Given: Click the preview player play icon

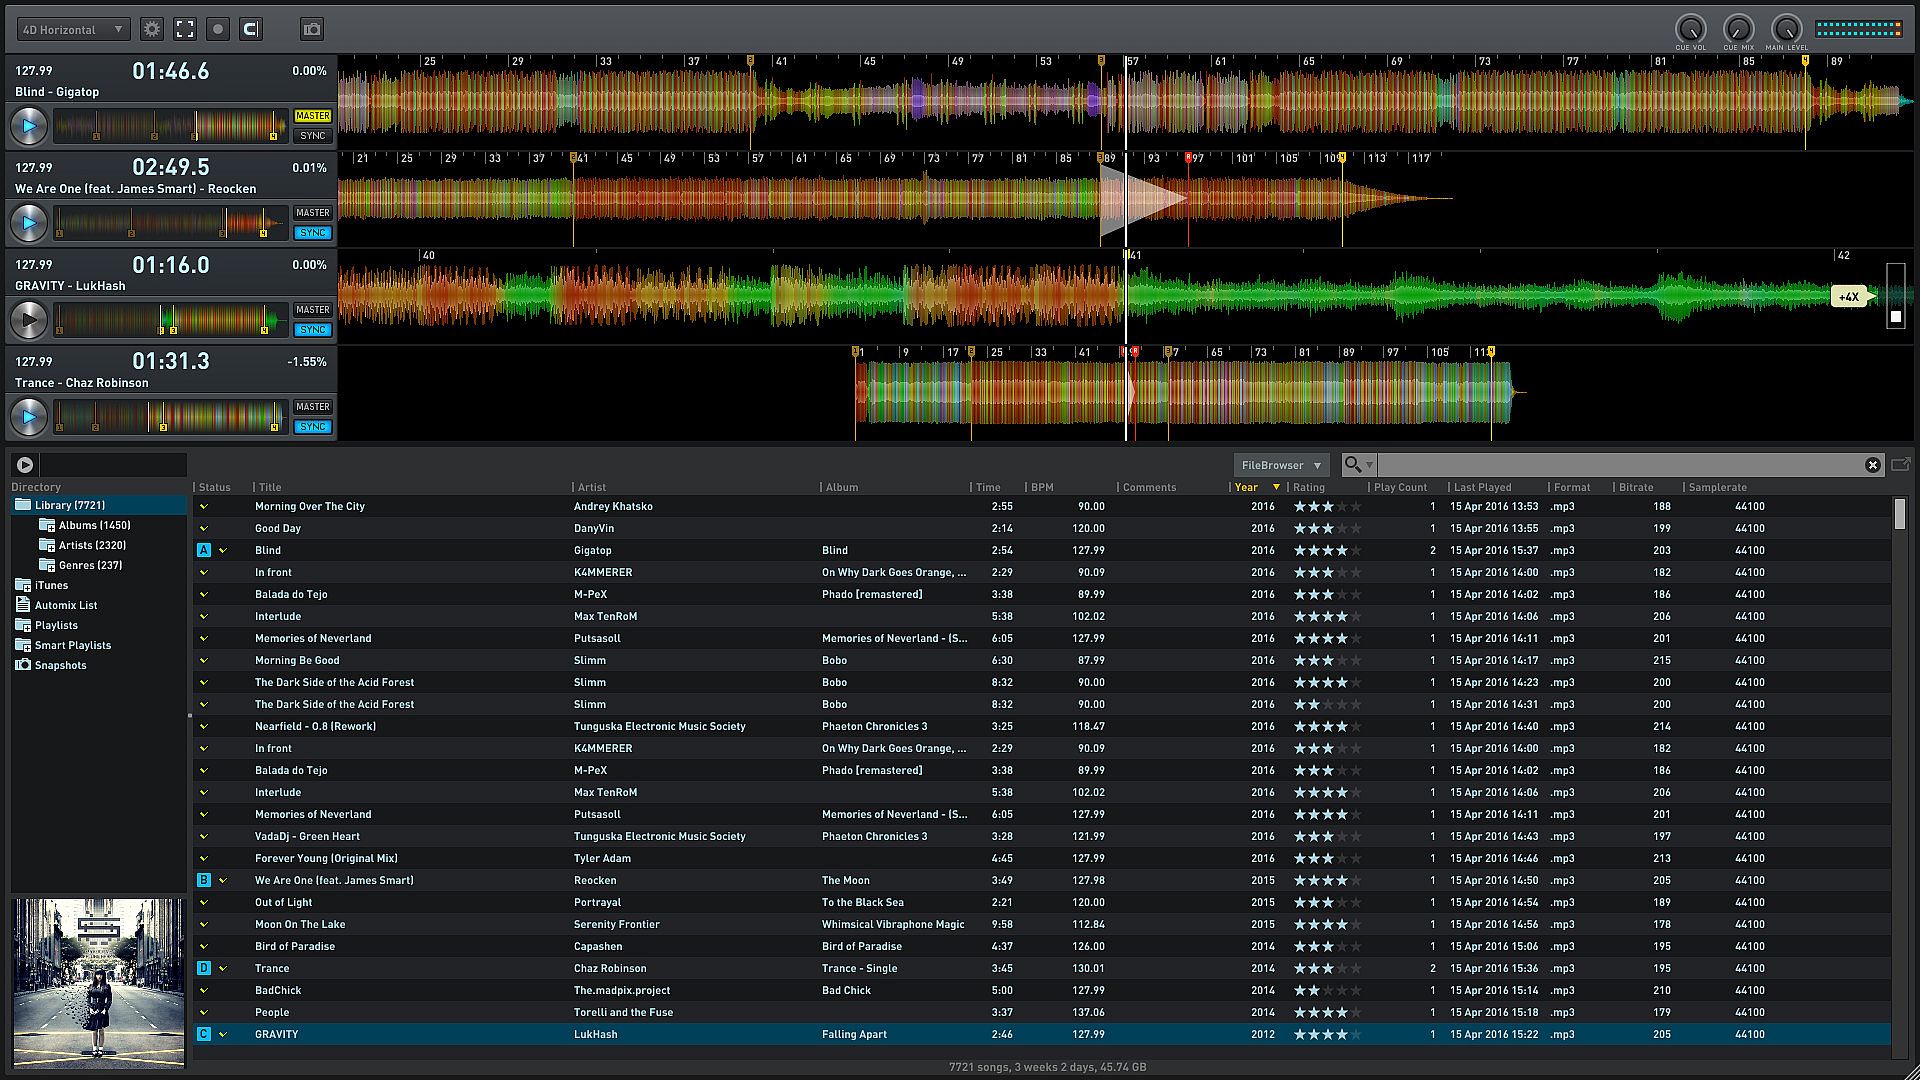Looking at the screenshot, I should [25, 464].
